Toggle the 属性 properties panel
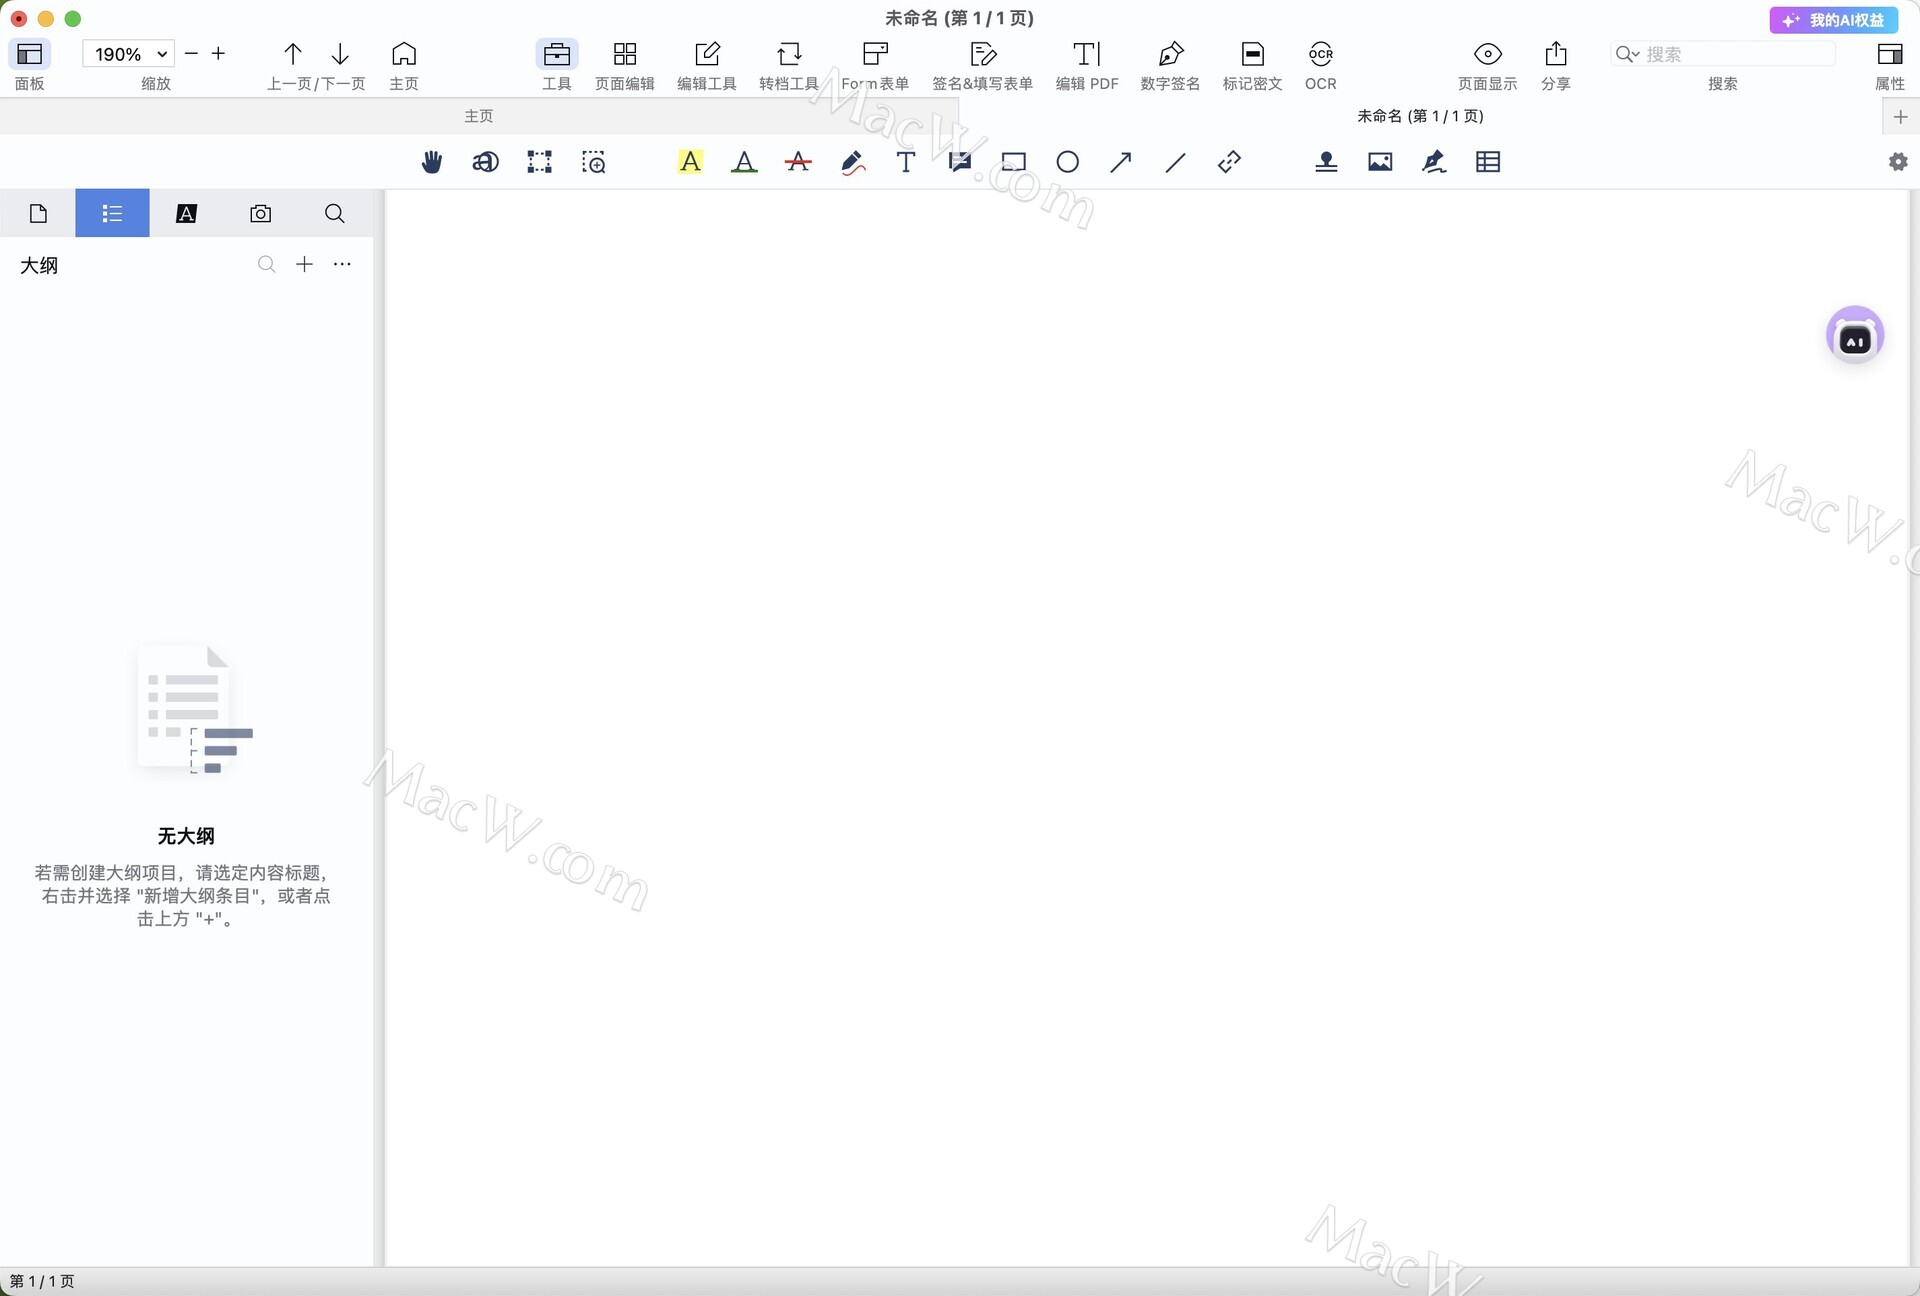1920x1296 pixels. pyautogui.click(x=1890, y=54)
